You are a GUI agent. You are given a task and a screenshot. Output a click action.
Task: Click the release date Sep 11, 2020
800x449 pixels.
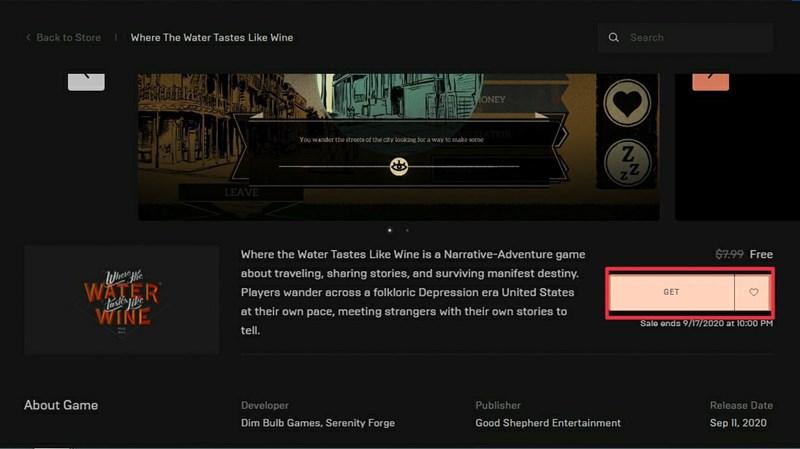tap(738, 423)
